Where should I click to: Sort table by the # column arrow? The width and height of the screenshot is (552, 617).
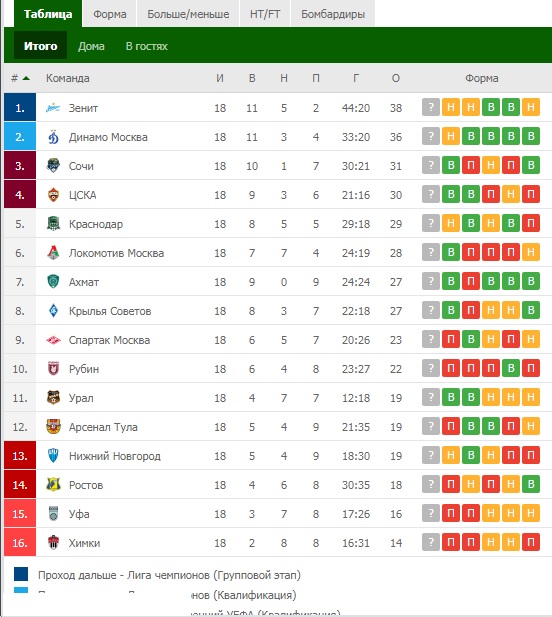pyautogui.click(x=26, y=78)
